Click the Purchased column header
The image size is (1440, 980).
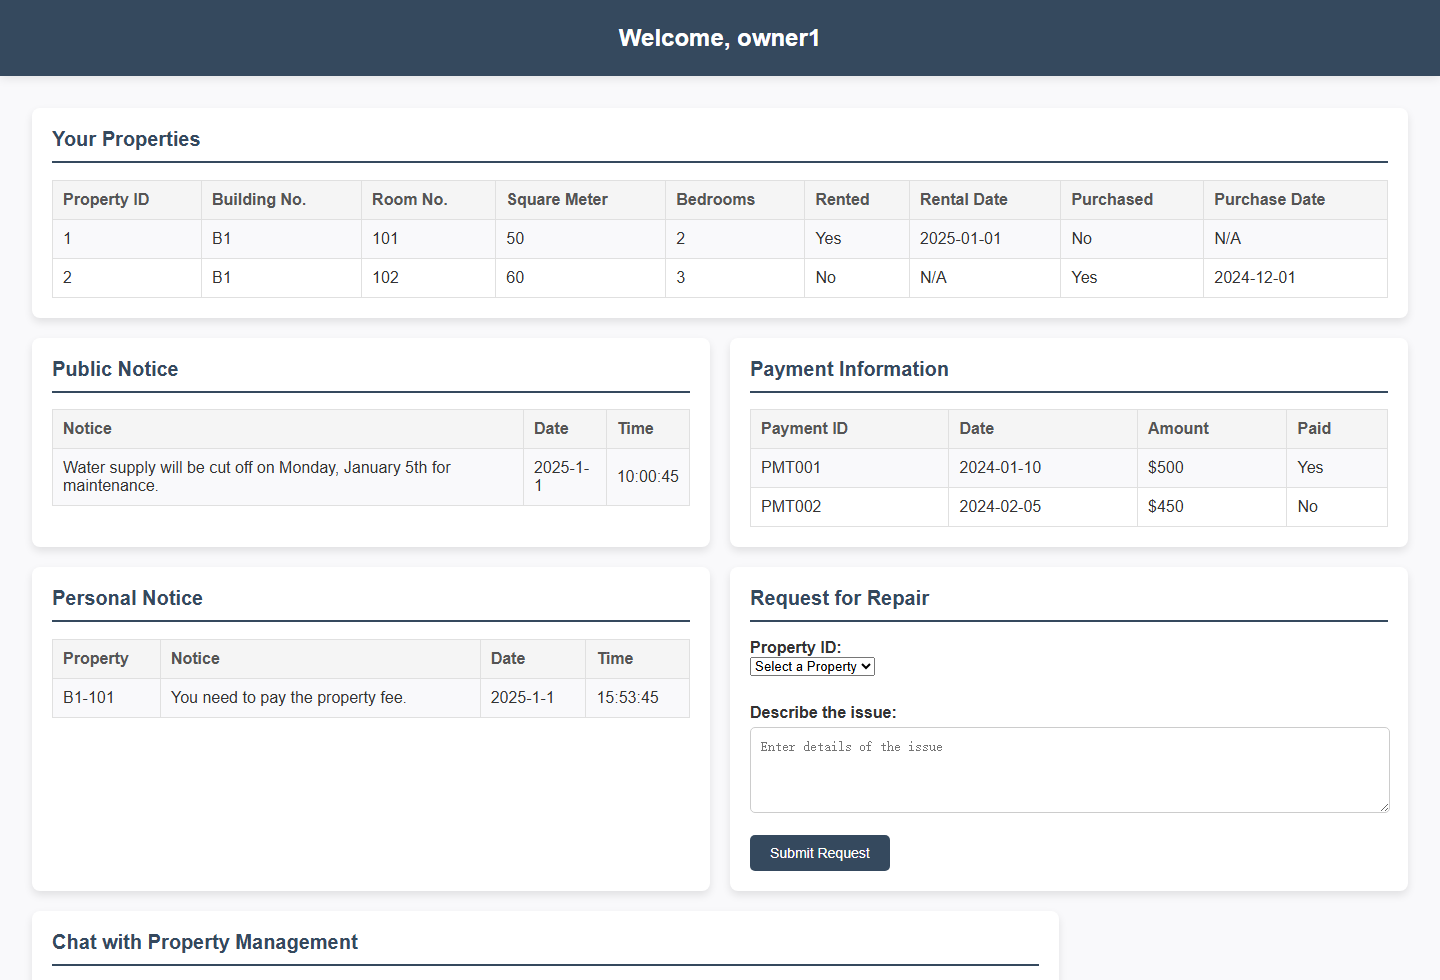pyautogui.click(x=1132, y=200)
